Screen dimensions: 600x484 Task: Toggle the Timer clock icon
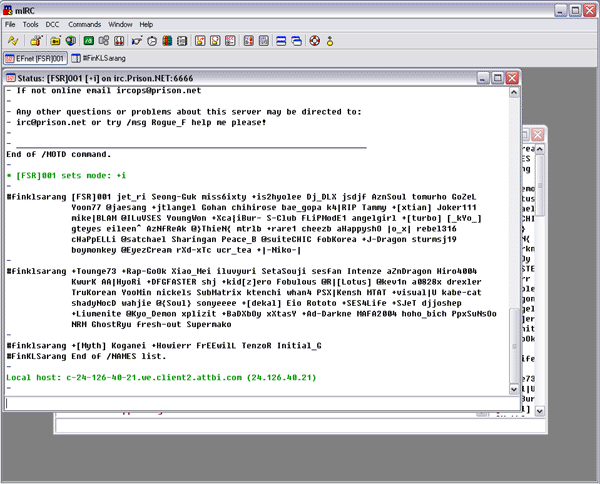[x=152, y=41]
